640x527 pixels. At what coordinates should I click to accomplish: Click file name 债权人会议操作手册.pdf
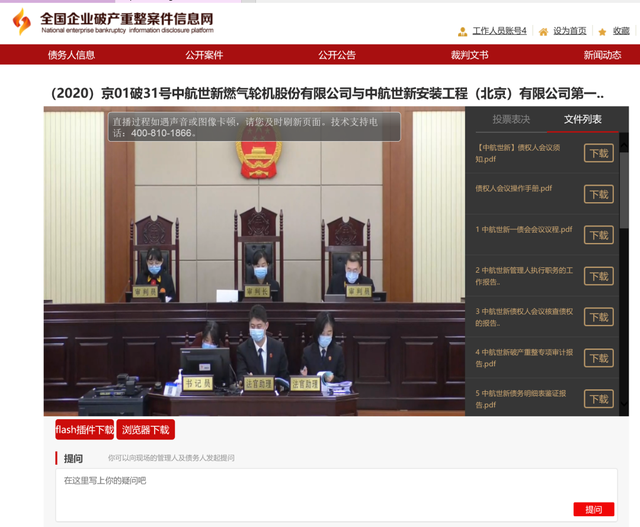tap(513, 188)
